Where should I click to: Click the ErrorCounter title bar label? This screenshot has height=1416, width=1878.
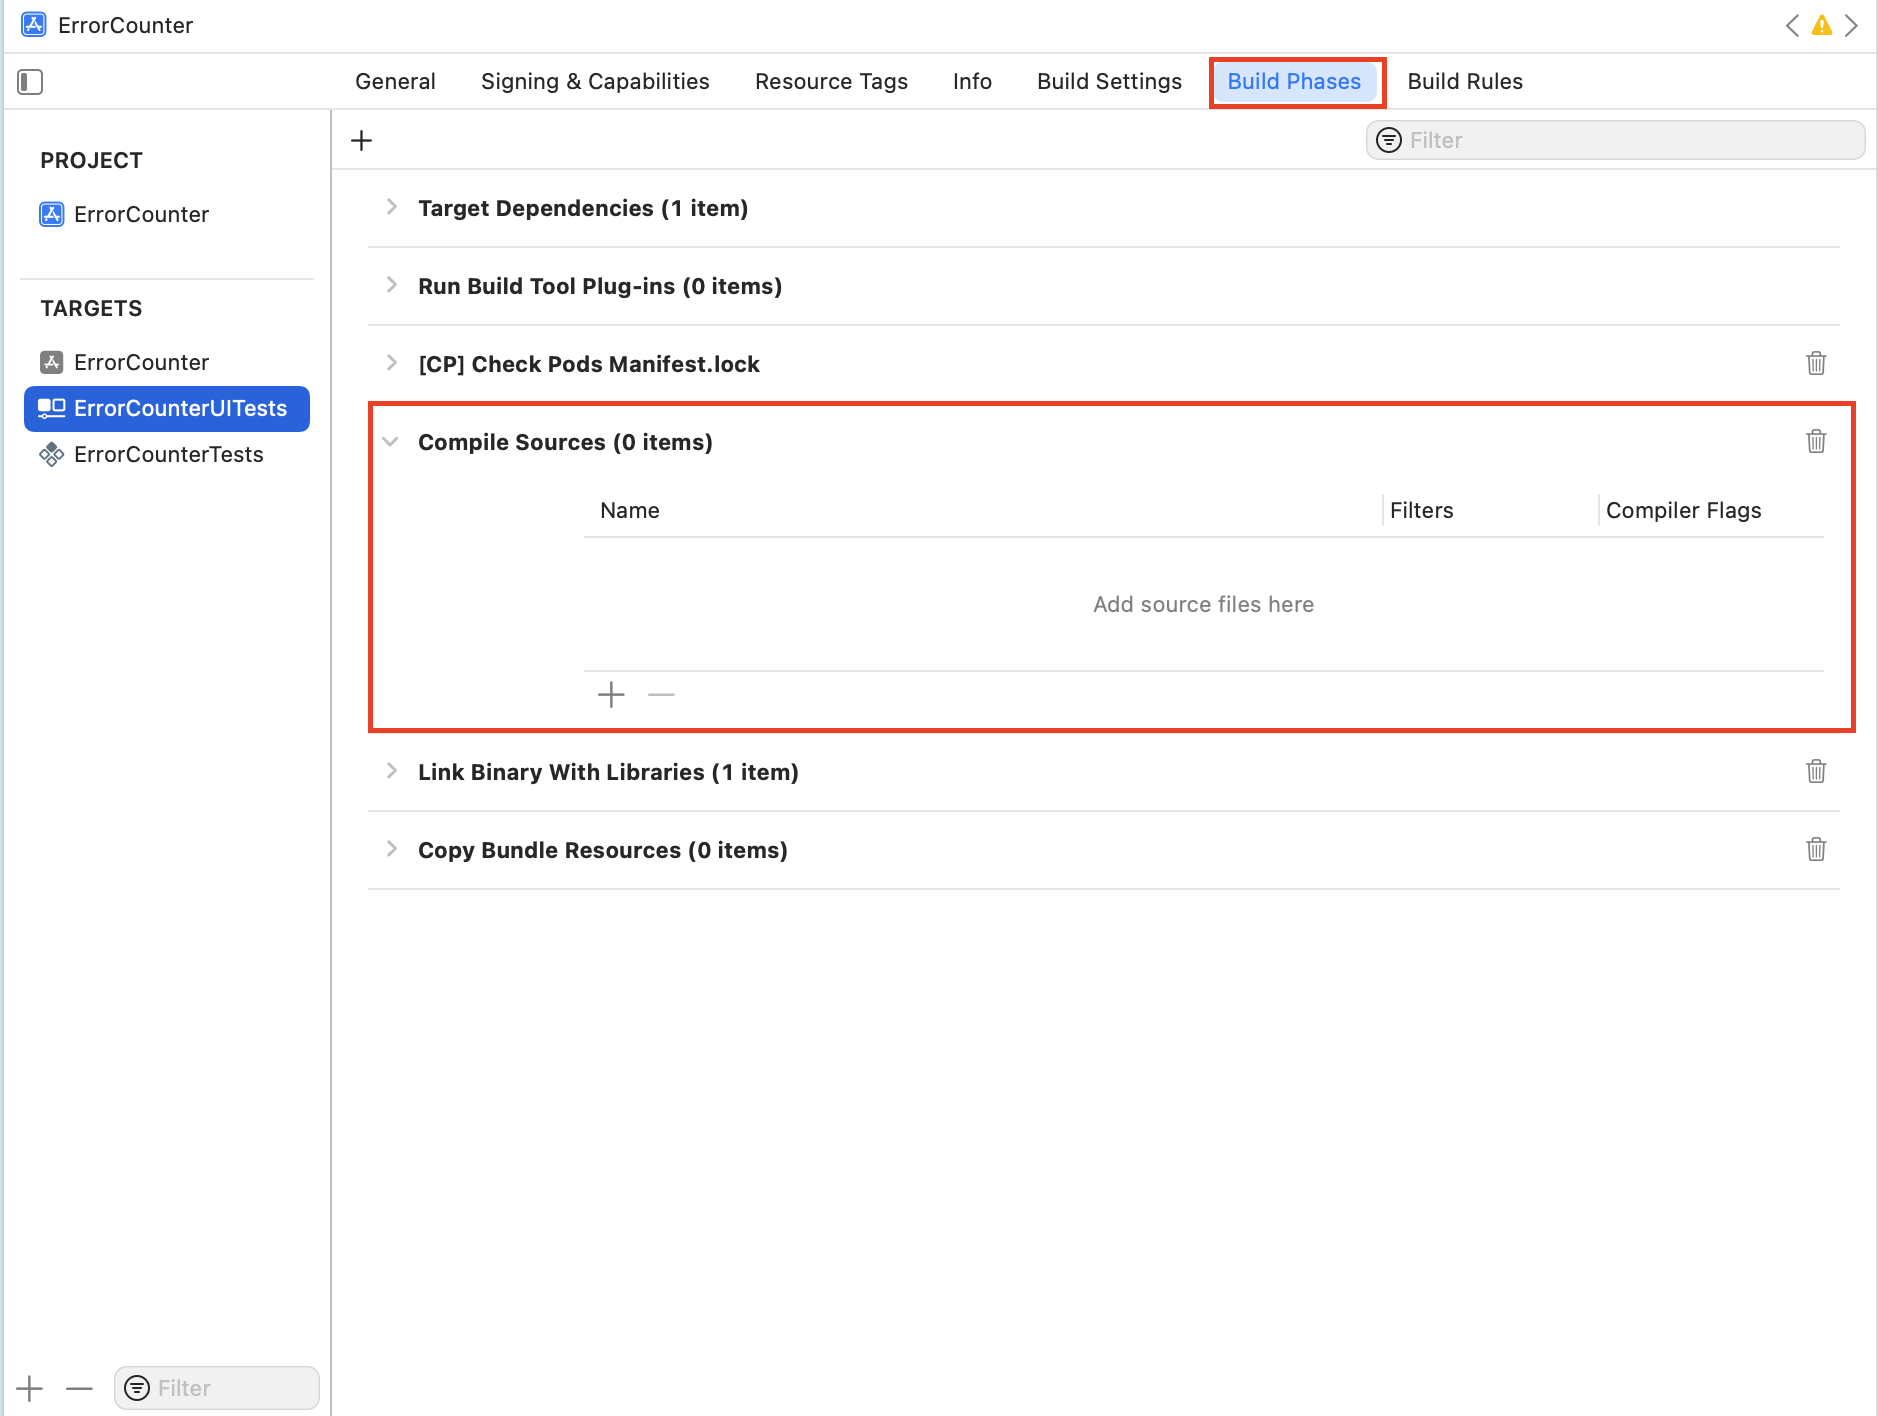(126, 25)
